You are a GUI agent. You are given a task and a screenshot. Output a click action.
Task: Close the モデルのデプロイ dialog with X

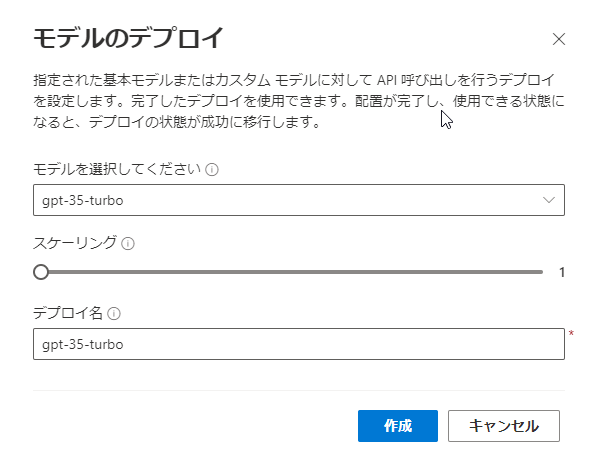(x=558, y=39)
